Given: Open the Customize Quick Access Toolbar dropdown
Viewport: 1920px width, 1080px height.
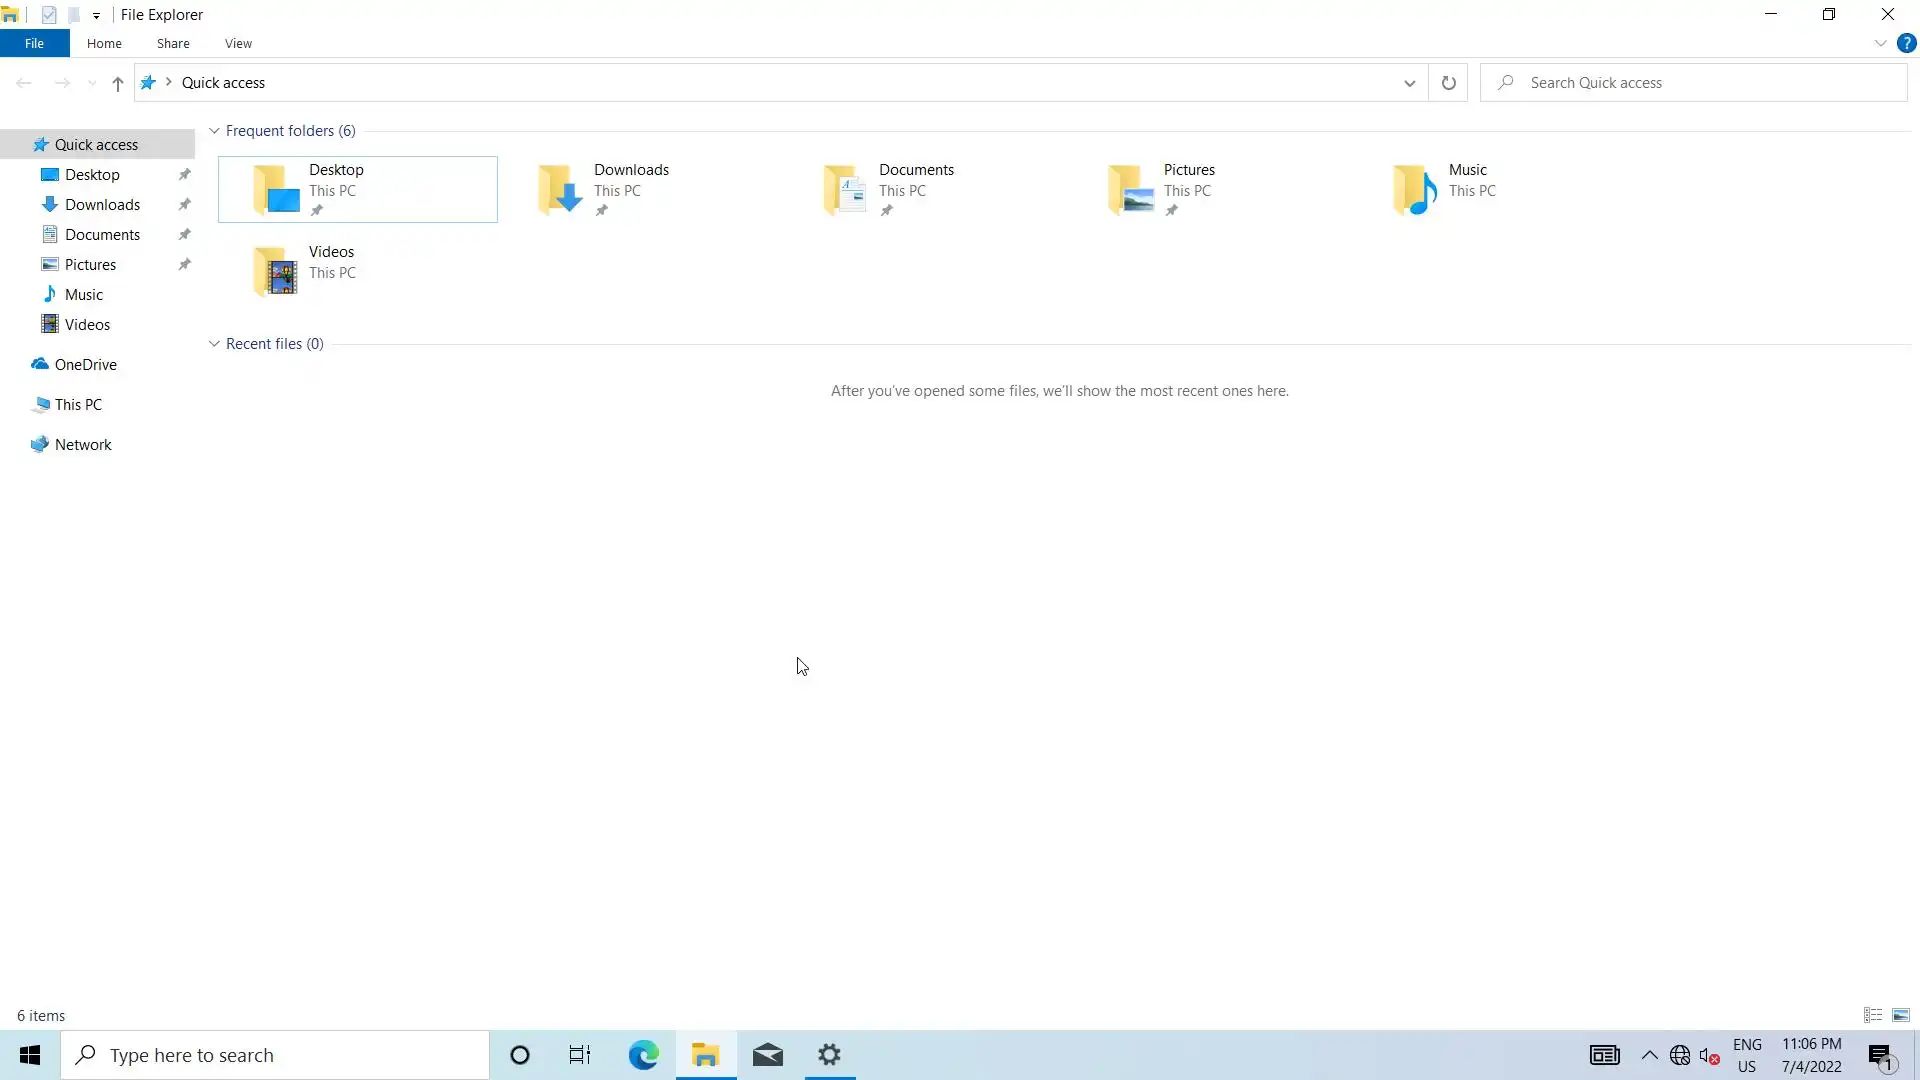Looking at the screenshot, I should [96, 15].
